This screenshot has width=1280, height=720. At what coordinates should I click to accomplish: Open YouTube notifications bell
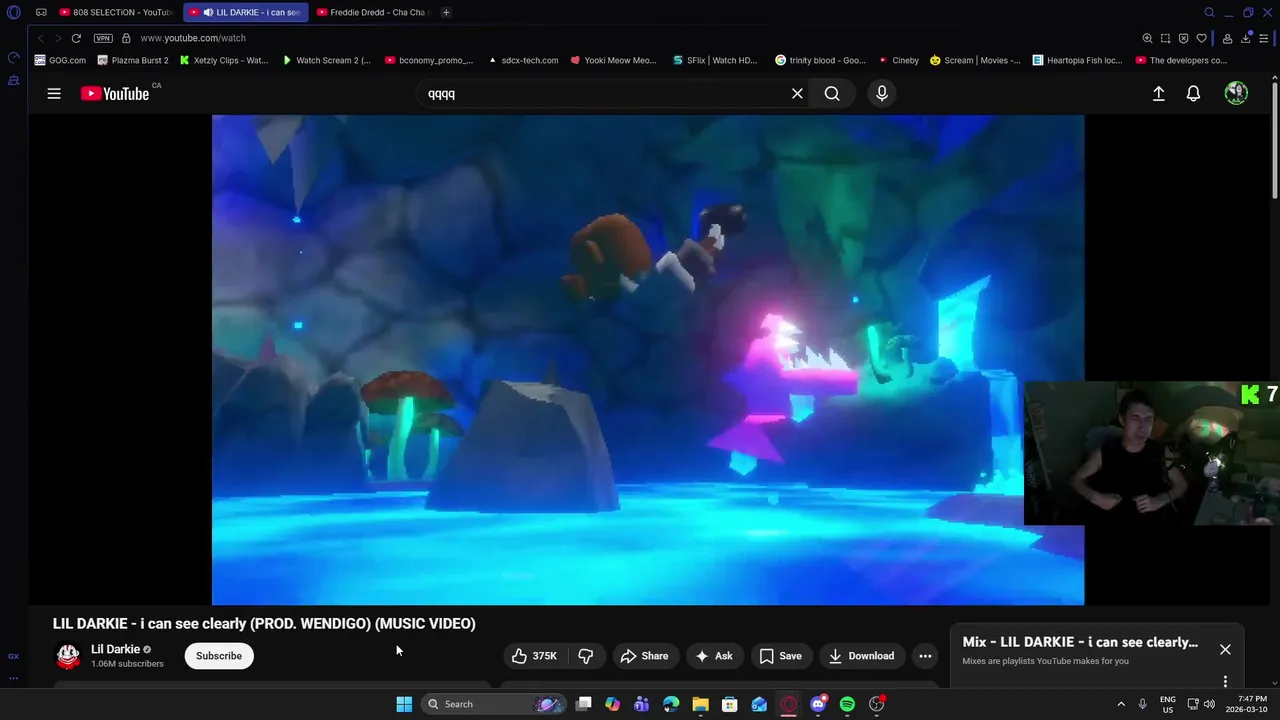[x=1193, y=93]
